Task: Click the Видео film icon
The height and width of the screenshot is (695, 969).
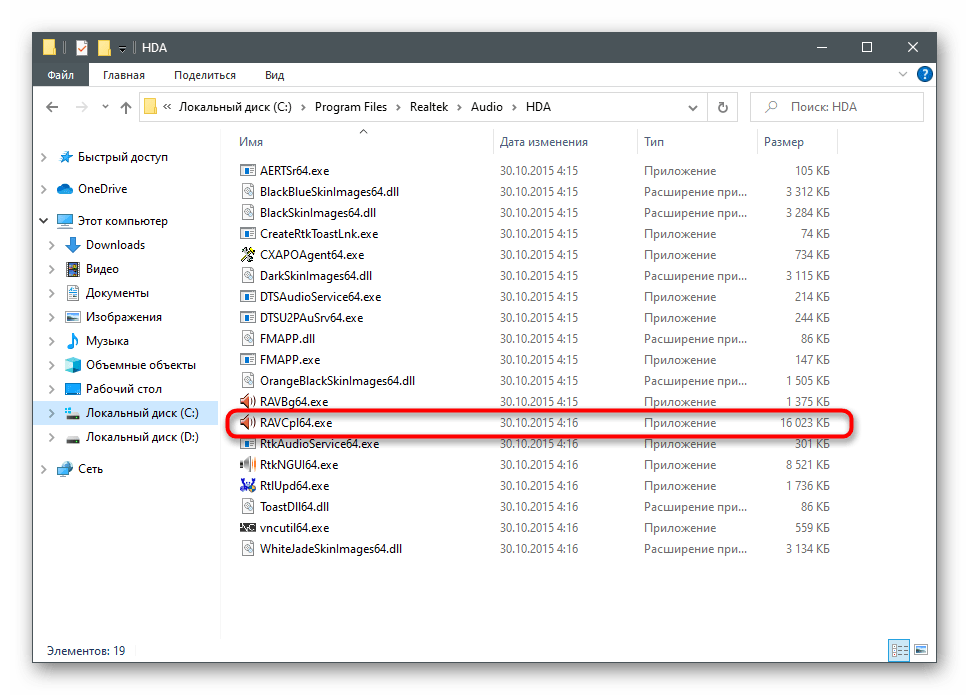Action: [x=73, y=269]
